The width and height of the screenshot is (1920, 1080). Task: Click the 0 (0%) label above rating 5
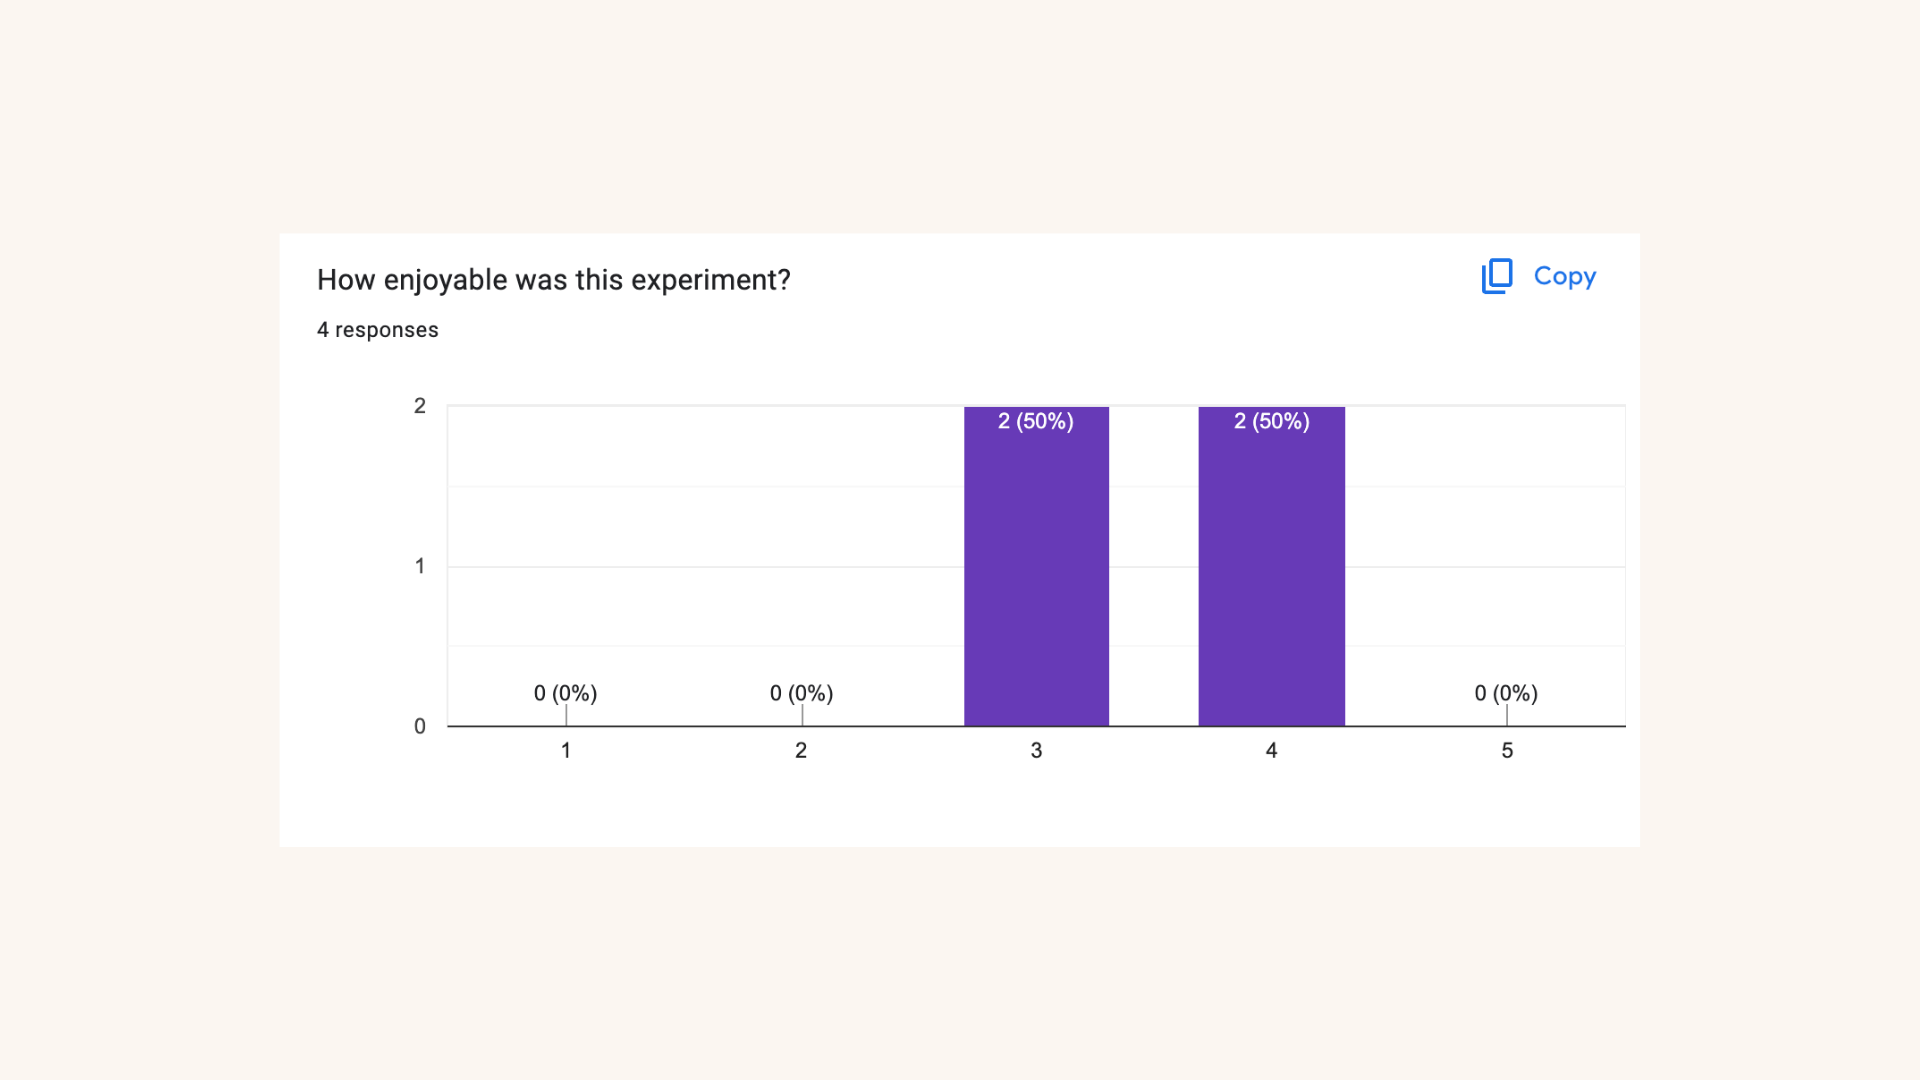[1506, 693]
